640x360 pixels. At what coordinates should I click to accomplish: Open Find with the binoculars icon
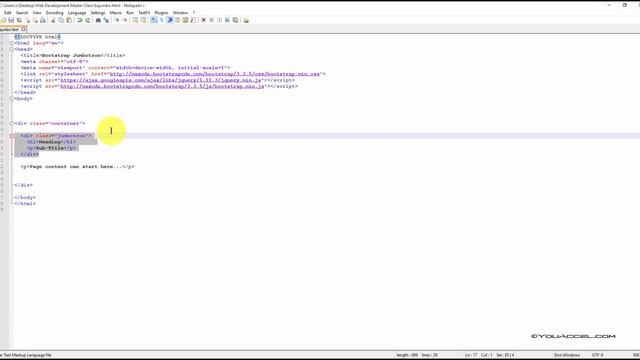(98, 20)
